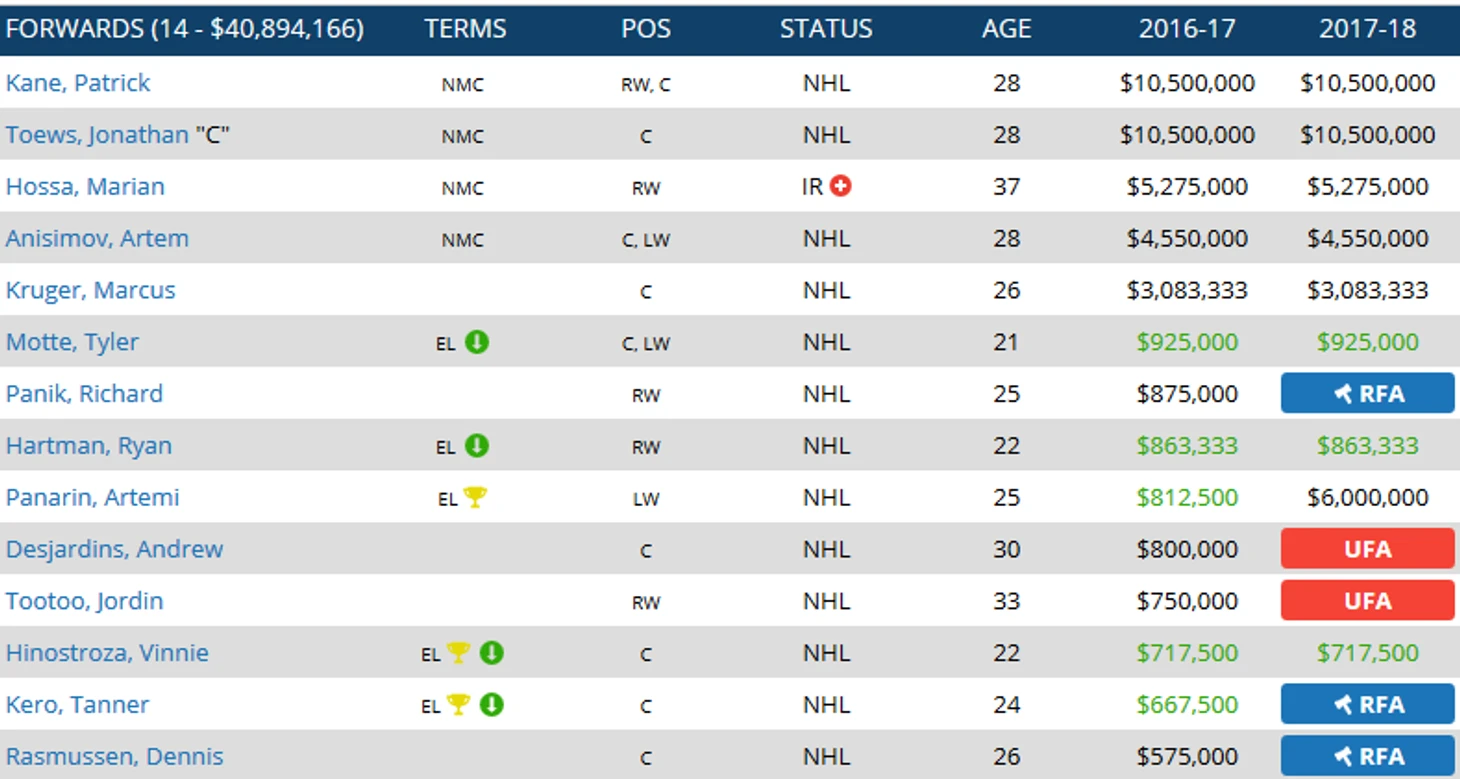Screen dimensions: 1460x779
Task: Click the trophy icon in Hinostroza's row
Action: [458, 653]
